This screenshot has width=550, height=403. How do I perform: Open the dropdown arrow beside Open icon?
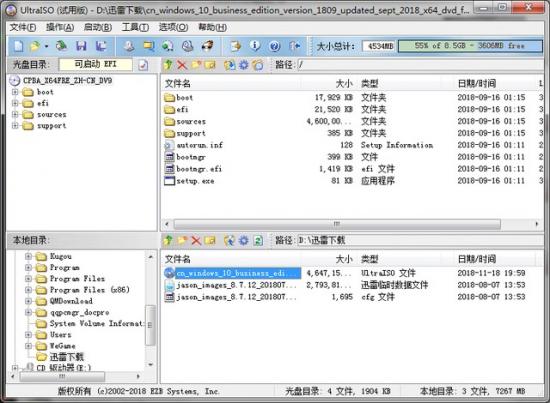(x=46, y=46)
